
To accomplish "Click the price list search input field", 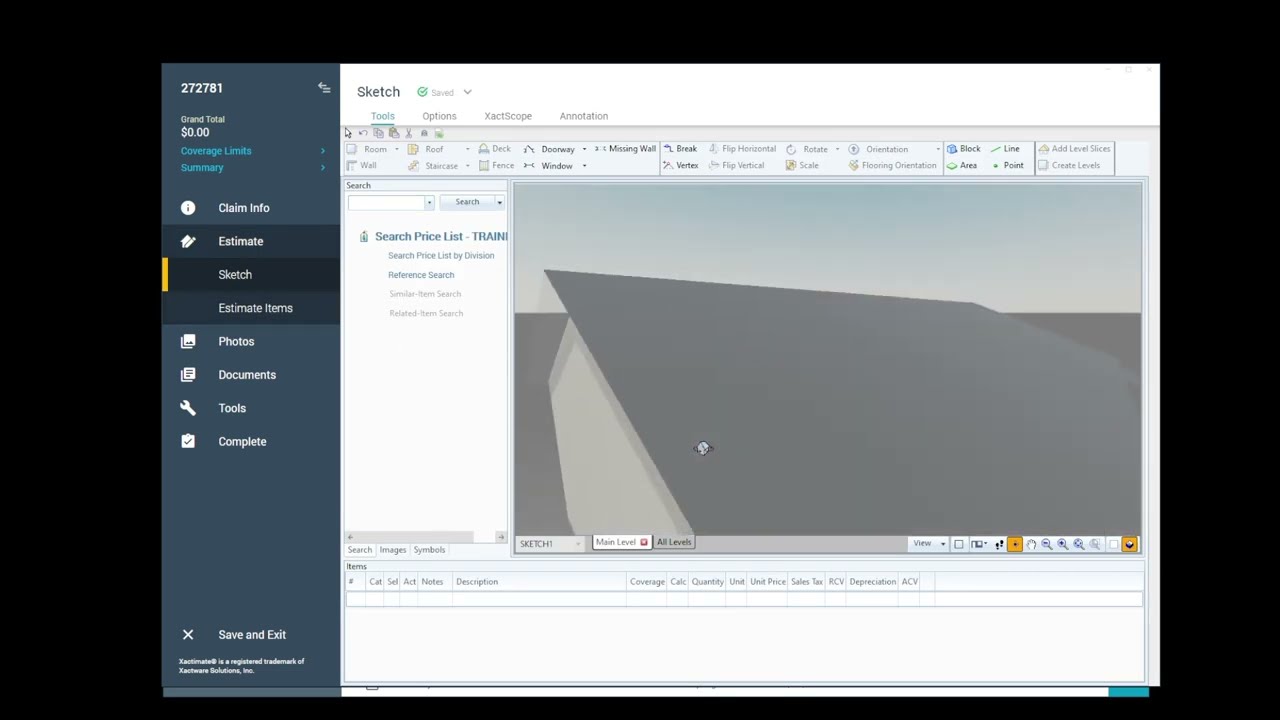I will (386, 202).
